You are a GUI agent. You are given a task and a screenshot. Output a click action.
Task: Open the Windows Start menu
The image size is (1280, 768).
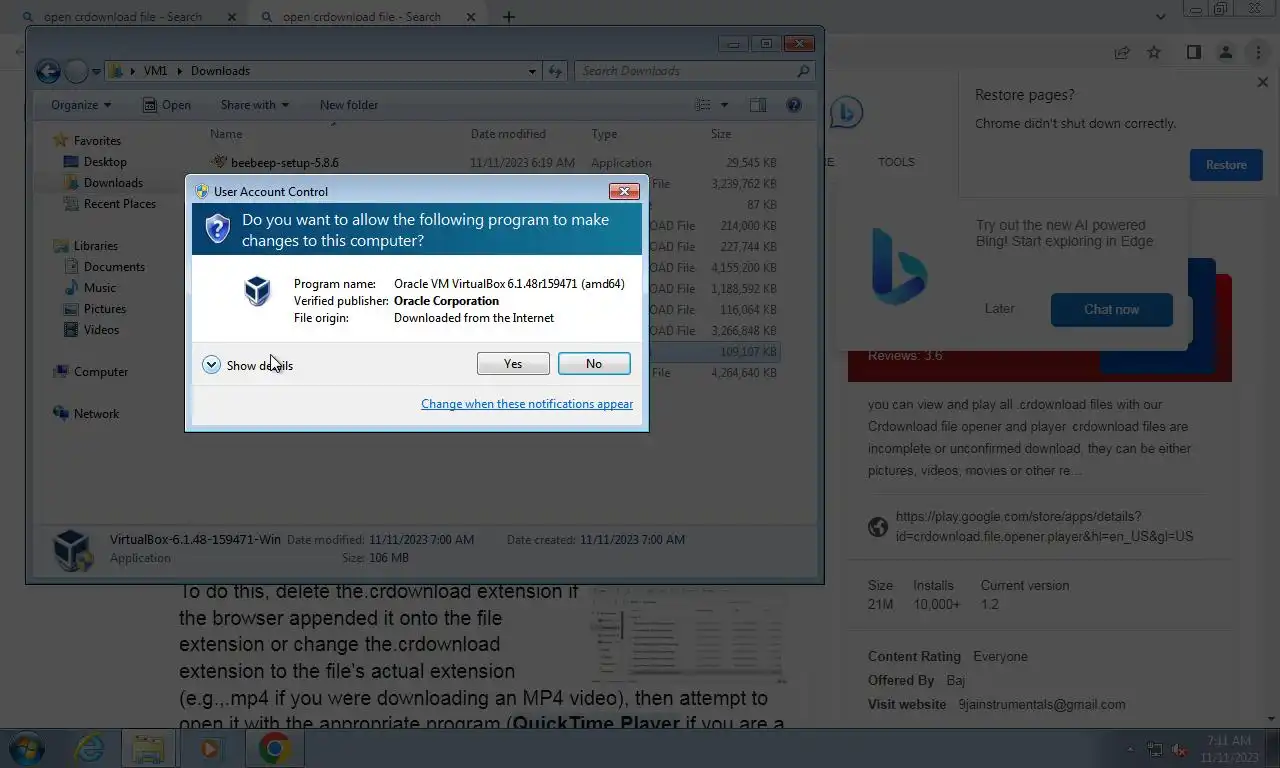point(27,748)
